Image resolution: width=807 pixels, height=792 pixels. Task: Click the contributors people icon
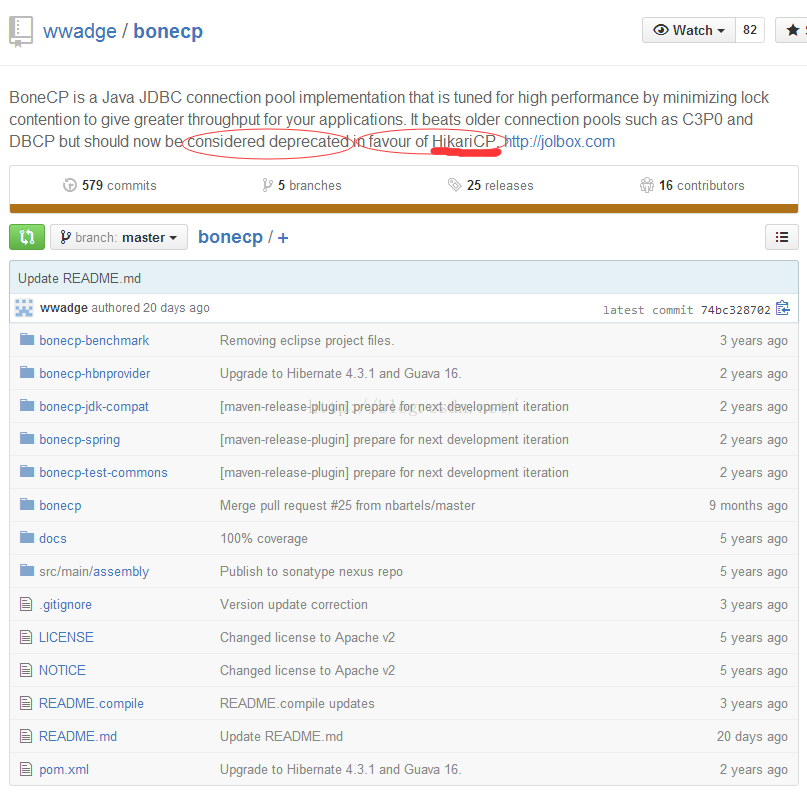[646, 185]
